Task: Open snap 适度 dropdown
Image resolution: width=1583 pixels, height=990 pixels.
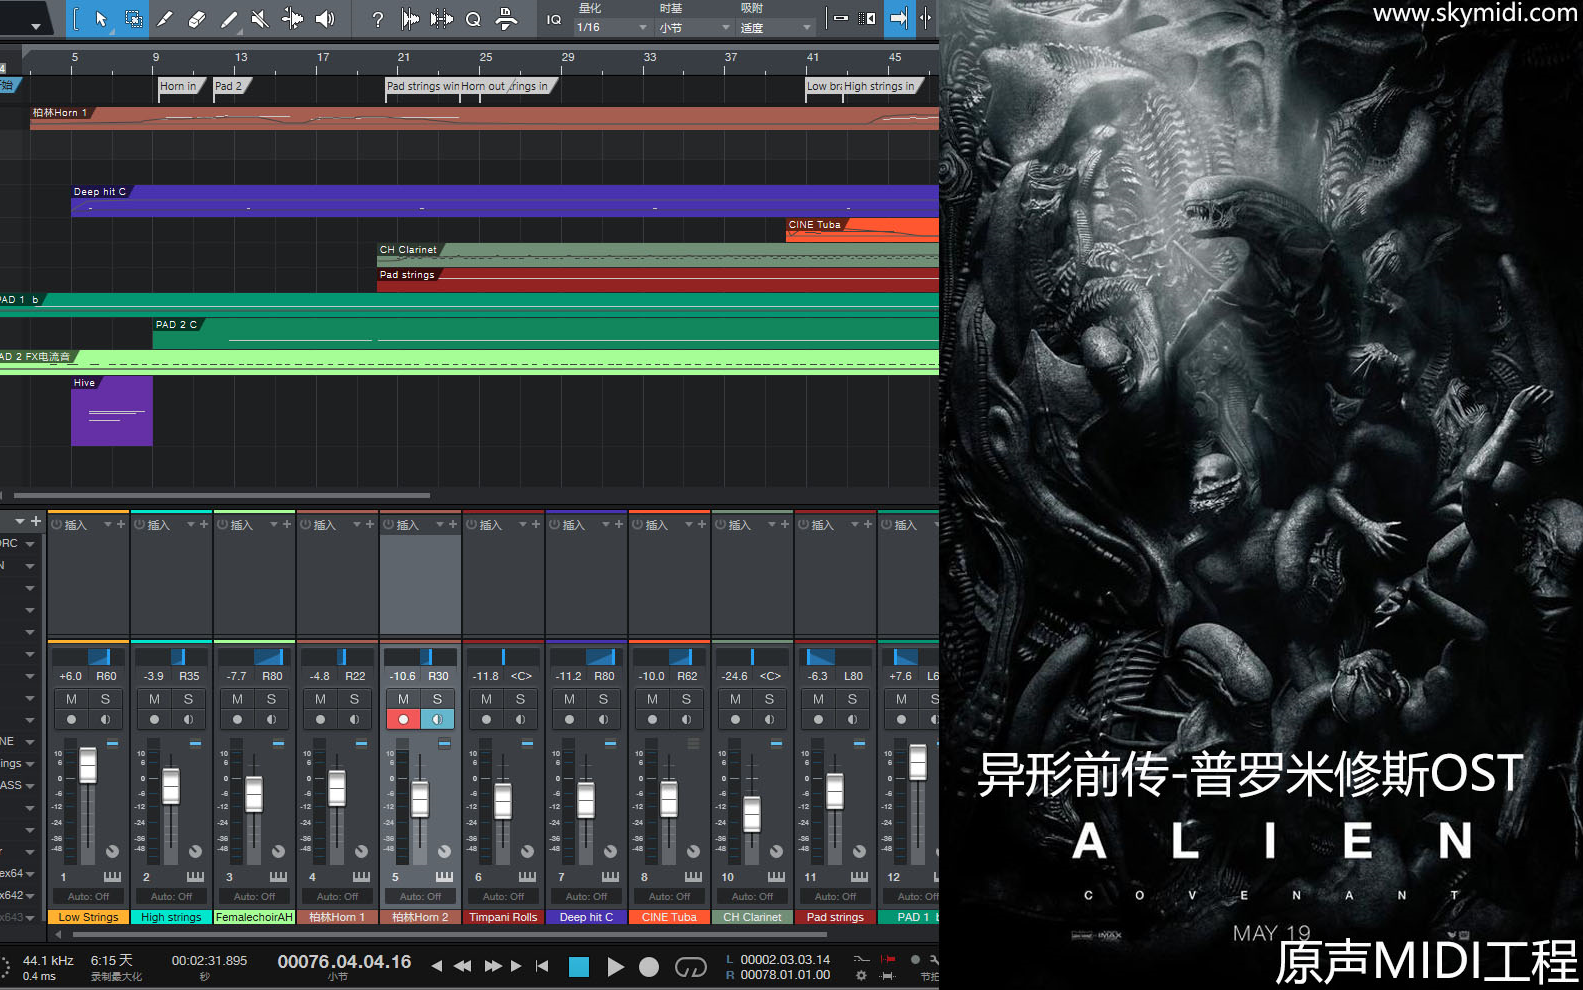Action: pyautogui.click(x=776, y=28)
